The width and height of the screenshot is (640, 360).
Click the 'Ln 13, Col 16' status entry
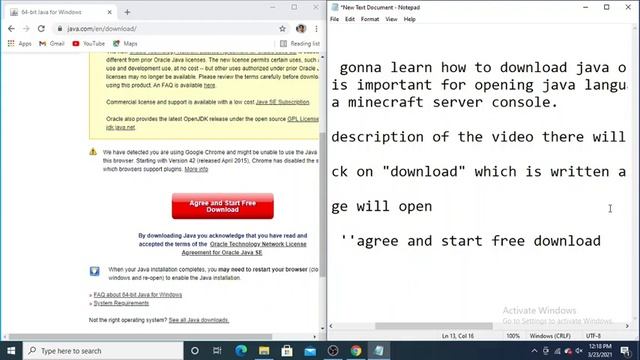(x=458, y=336)
